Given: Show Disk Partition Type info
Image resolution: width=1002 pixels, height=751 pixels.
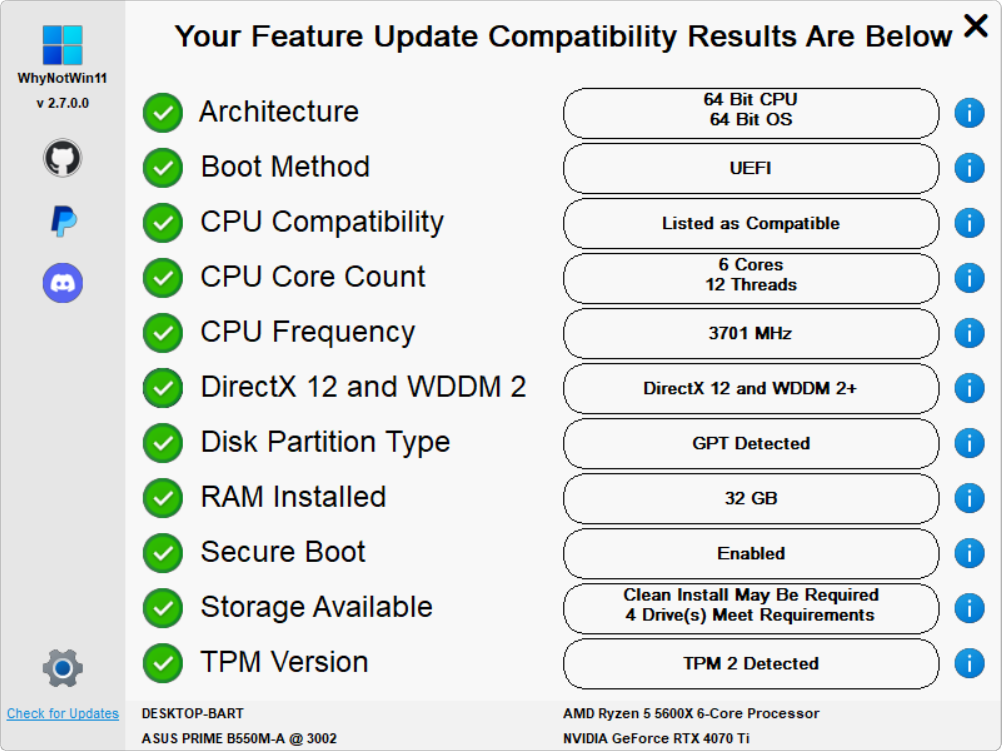Looking at the screenshot, I should (969, 443).
